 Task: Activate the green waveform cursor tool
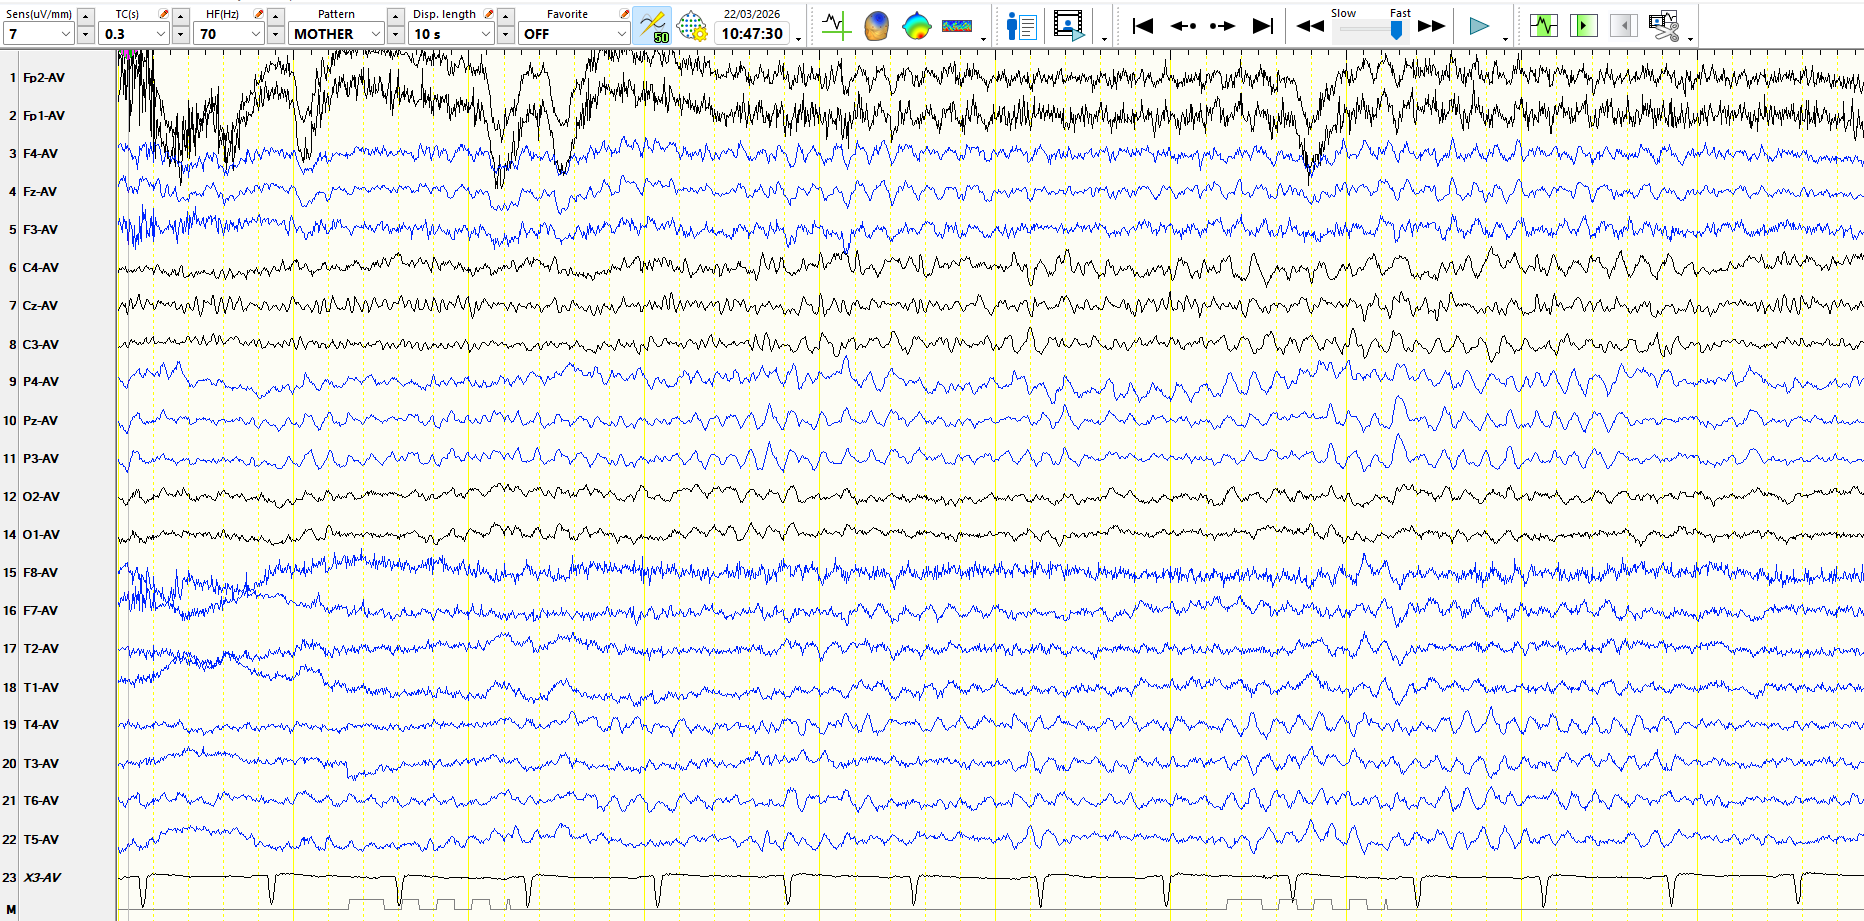tap(836, 26)
